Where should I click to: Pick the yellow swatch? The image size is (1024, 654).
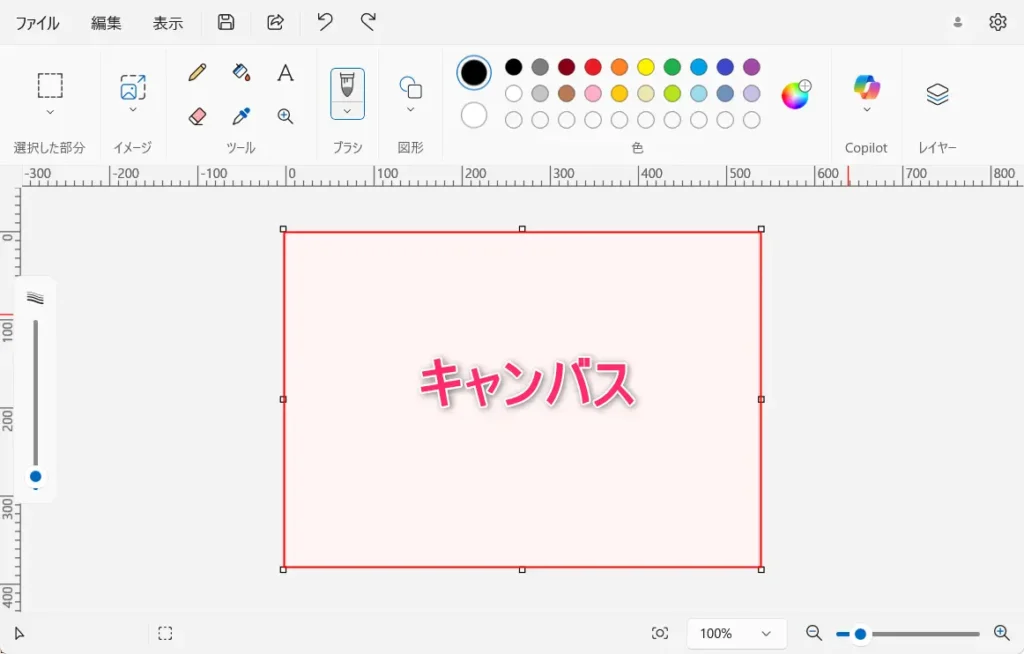click(646, 67)
